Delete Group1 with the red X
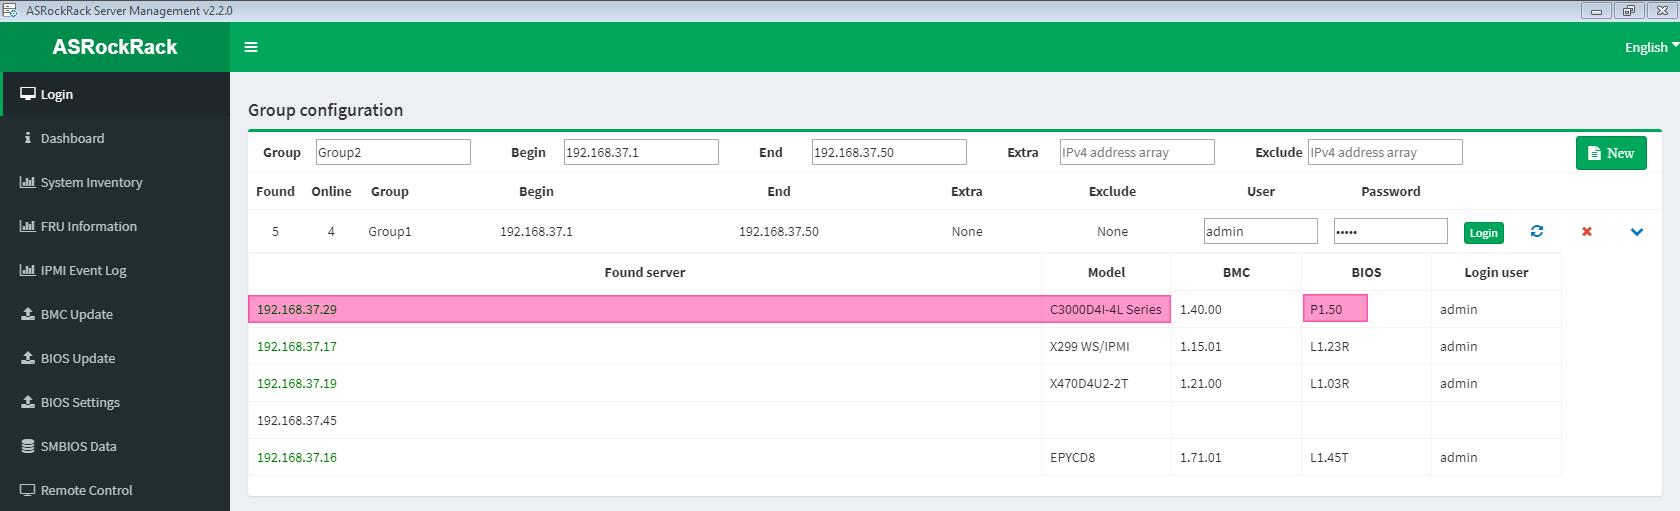This screenshot has height=511, width=1680. (x=1587, y=231)
